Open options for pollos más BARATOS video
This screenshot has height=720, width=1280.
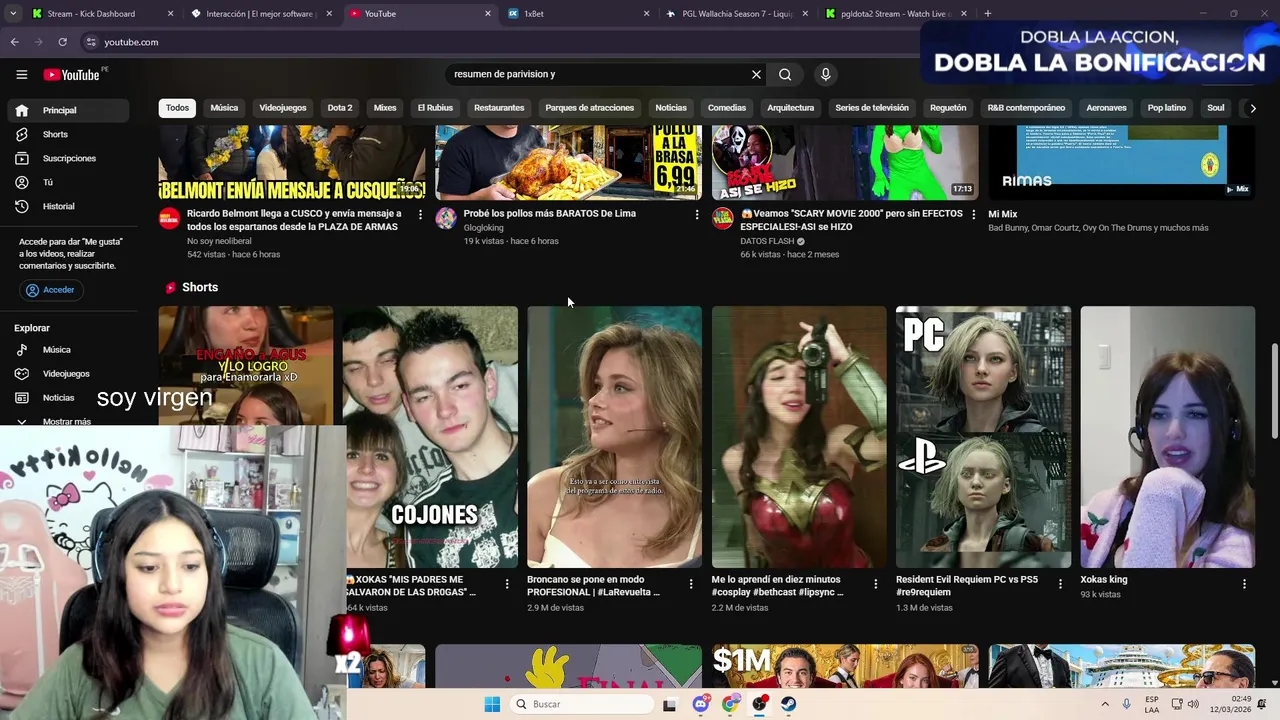click(x=697, y=214)
